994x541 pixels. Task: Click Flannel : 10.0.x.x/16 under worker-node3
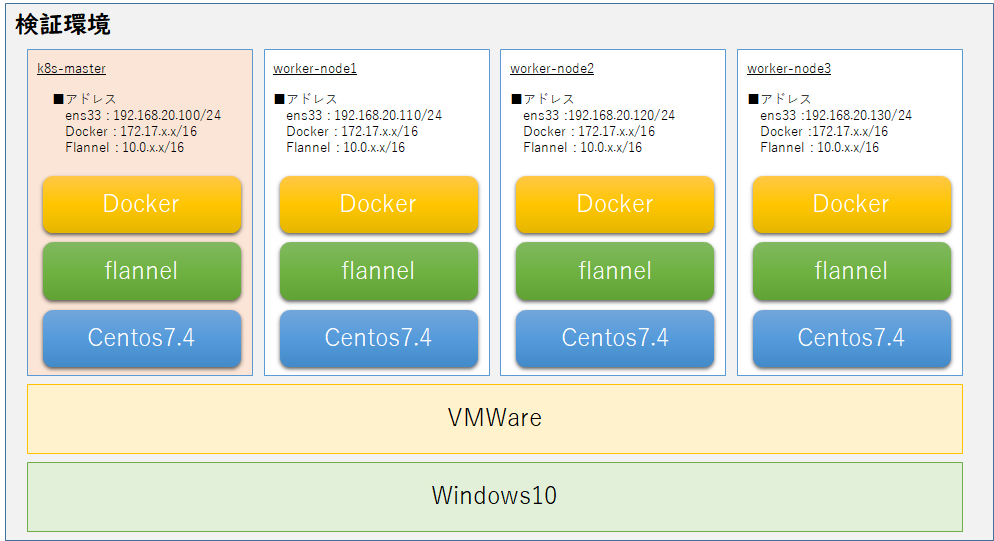pos(820,147)
